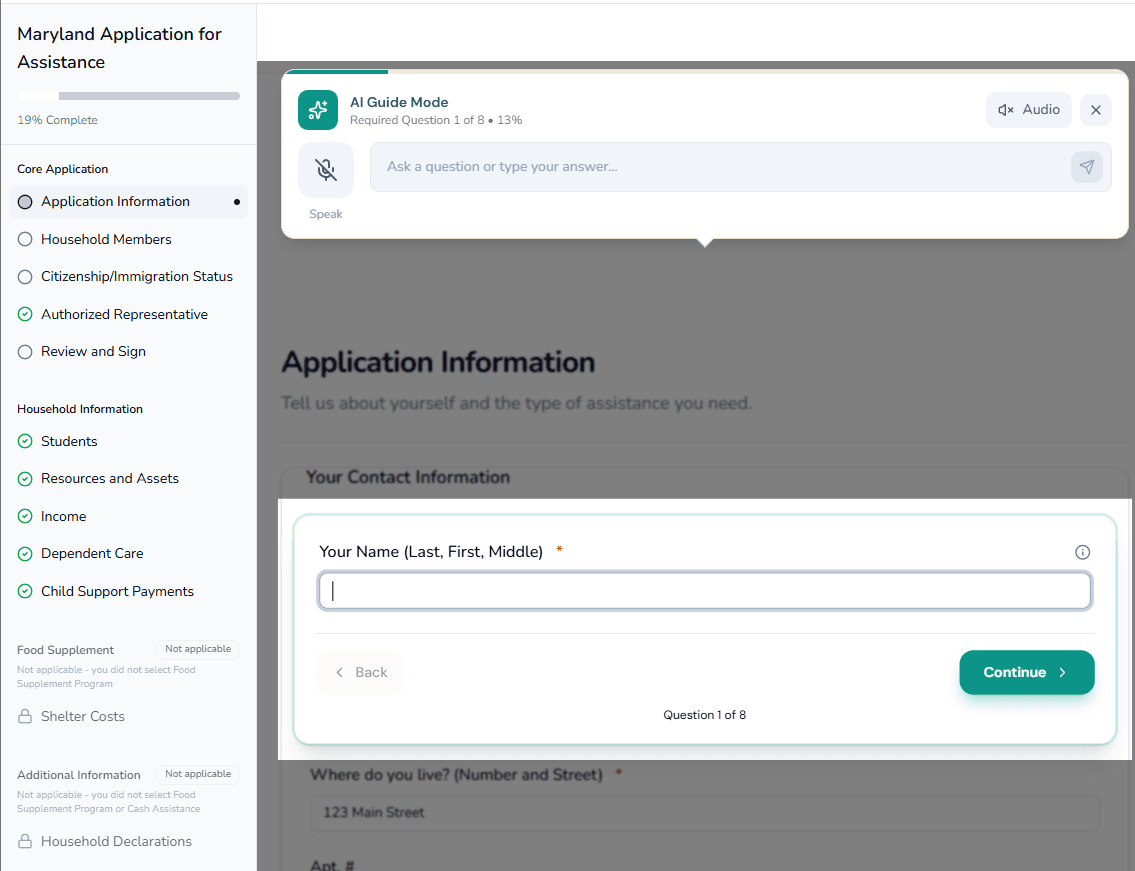Open the Authorized Representative section
Screen dimensions: 1135x871
(124, 314)
